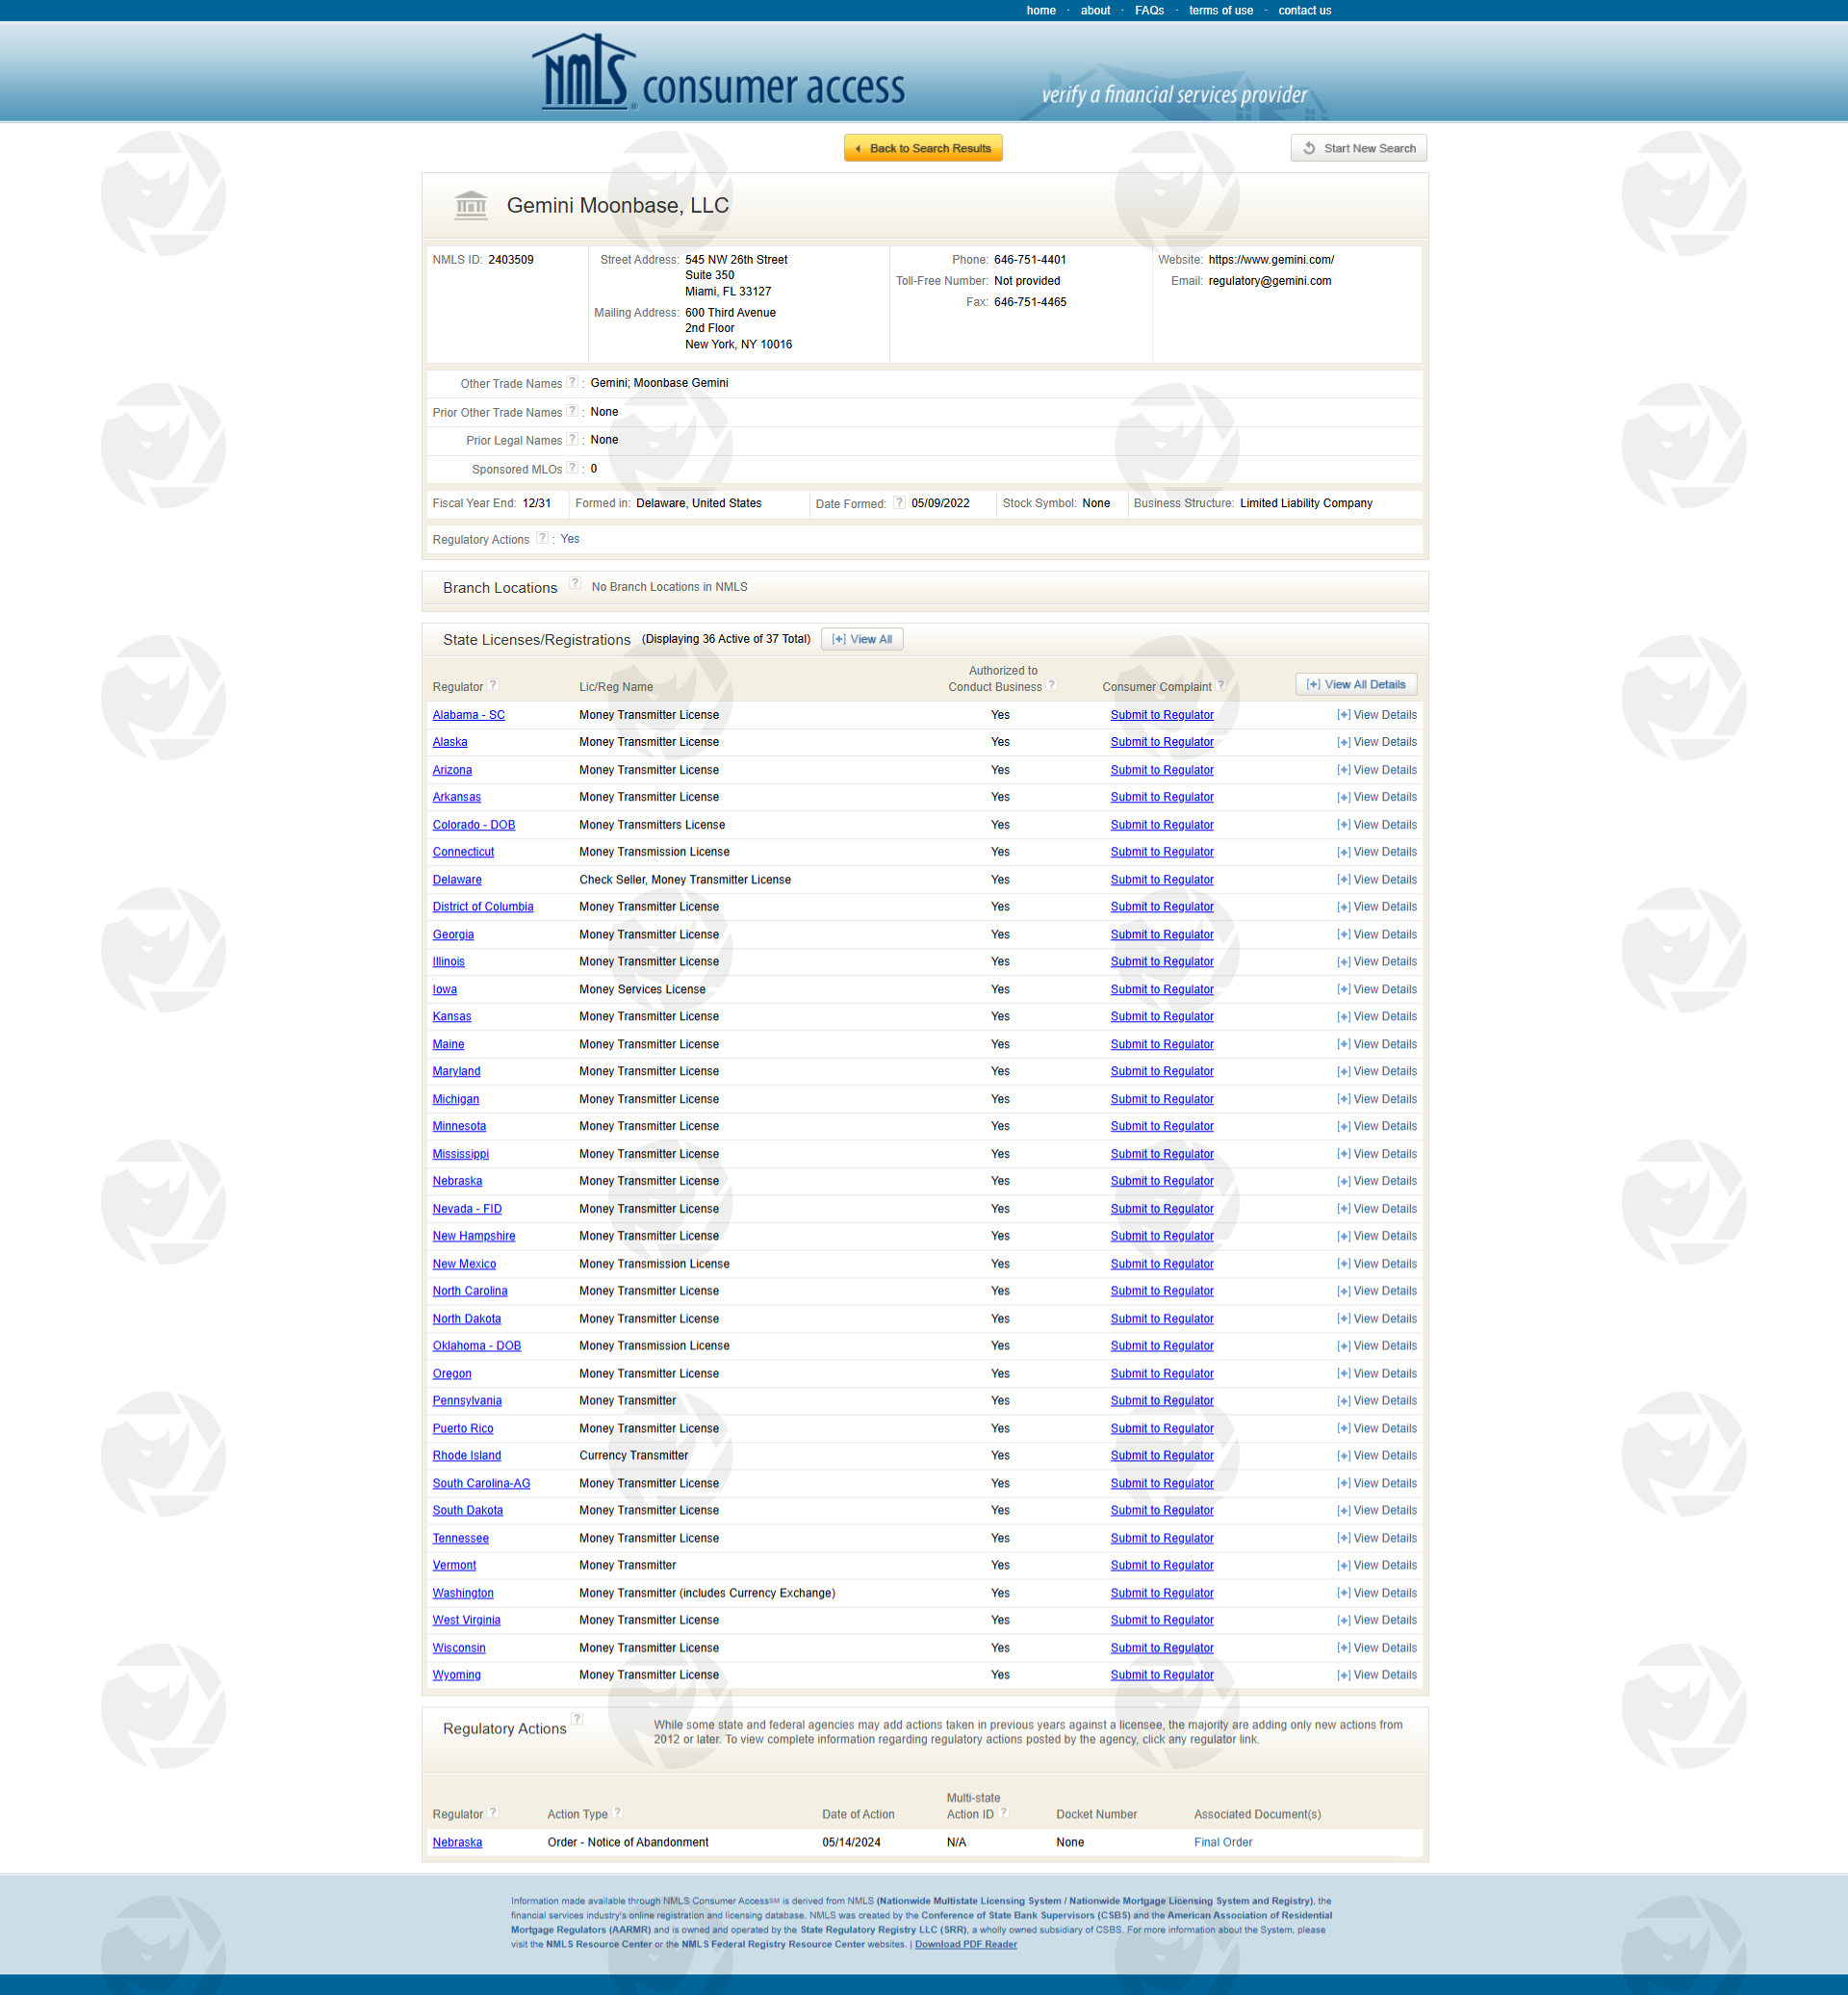
Task: Click Submit to Regulator for Delaware
Action: coord(1161,880)
